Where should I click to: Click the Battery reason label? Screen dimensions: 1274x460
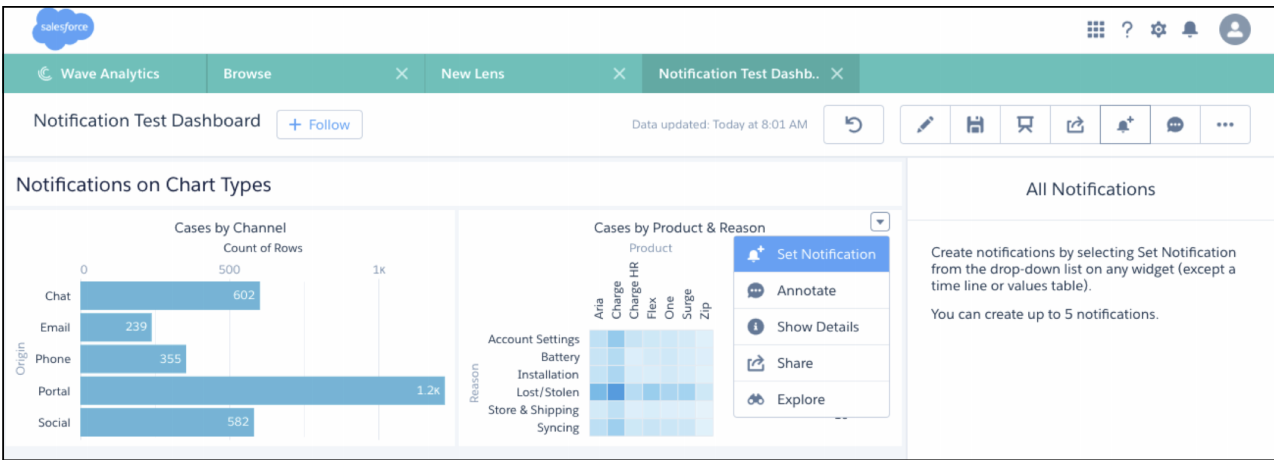[x=560, y=357]
